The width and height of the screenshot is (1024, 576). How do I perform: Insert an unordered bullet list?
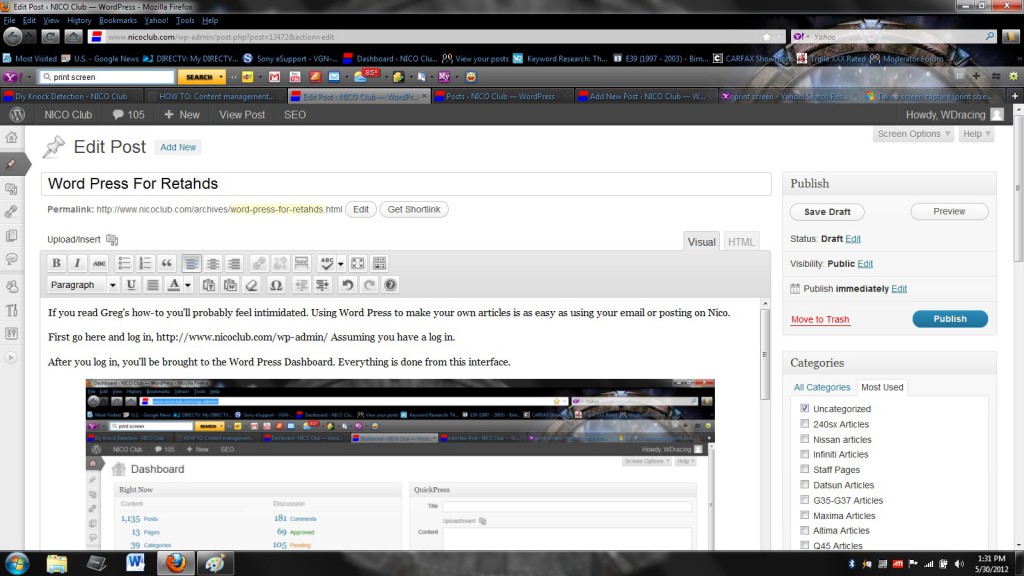coord(123,263)
